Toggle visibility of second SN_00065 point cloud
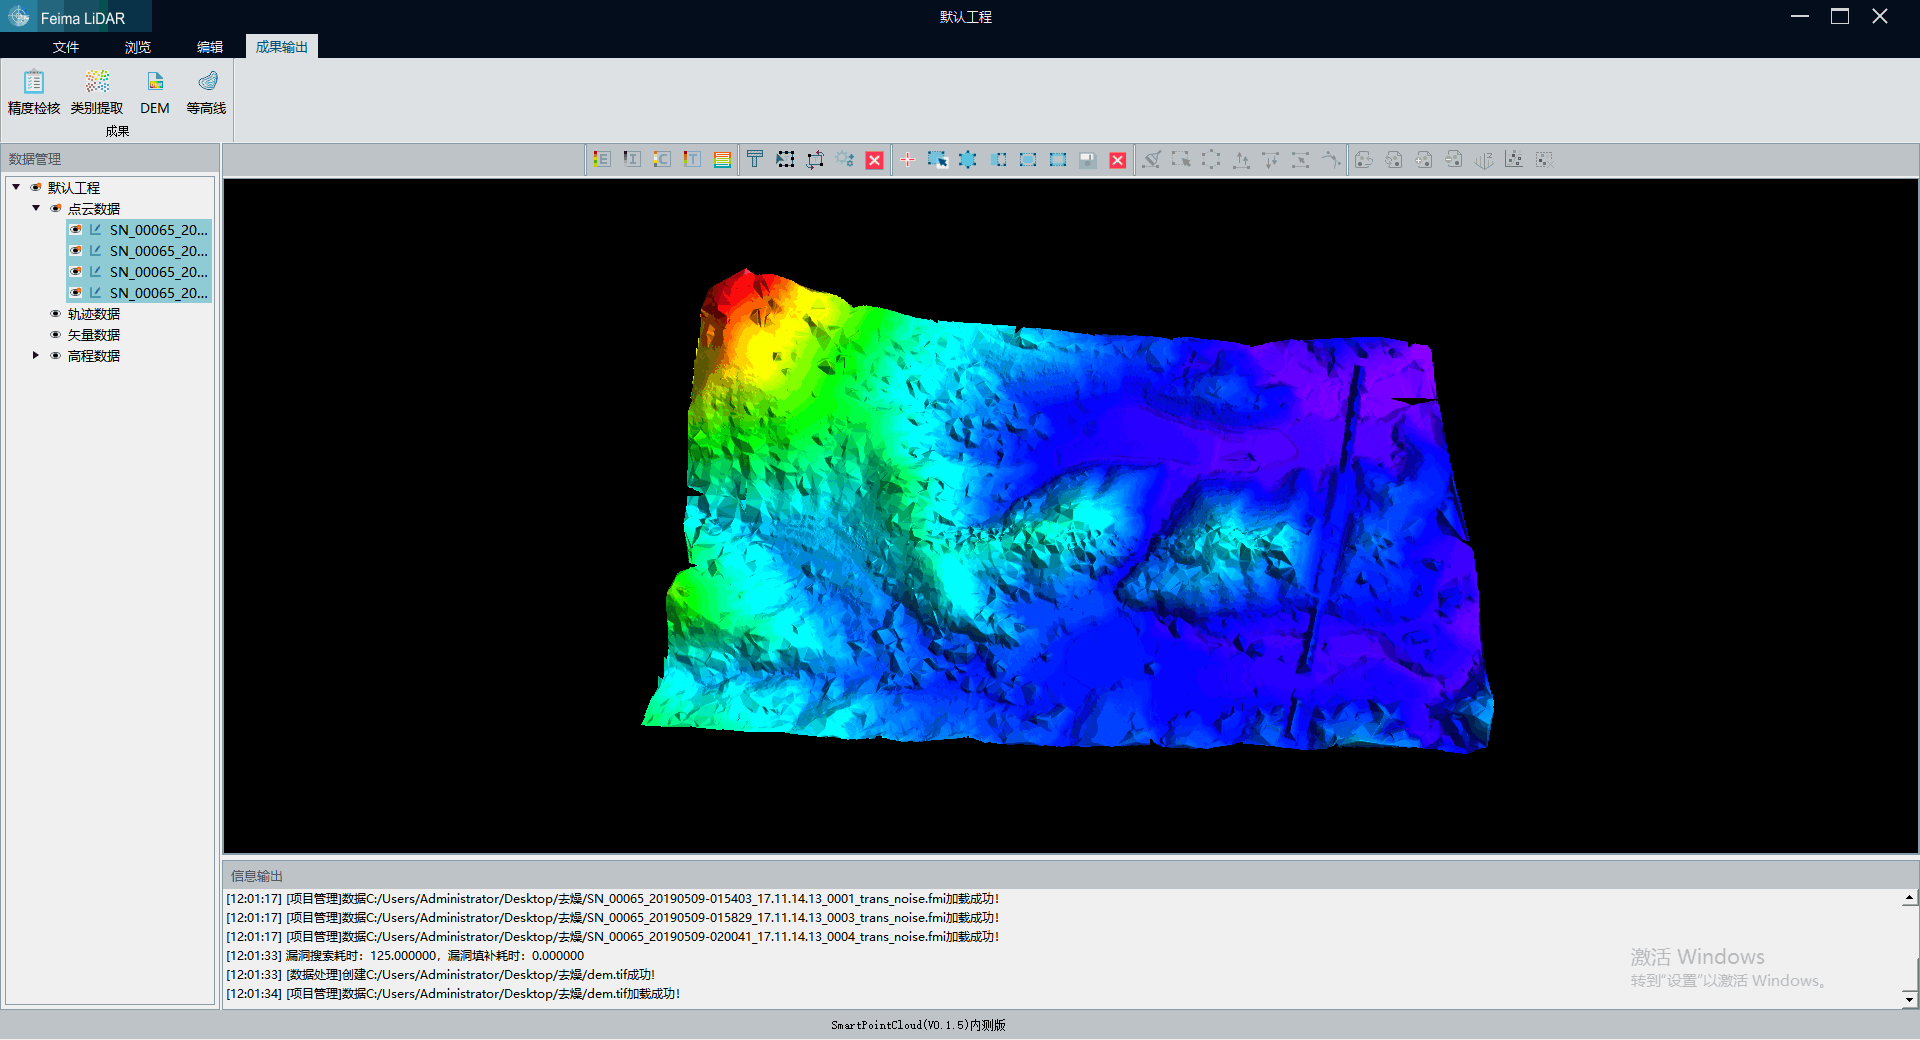 (x=76, y=250)
